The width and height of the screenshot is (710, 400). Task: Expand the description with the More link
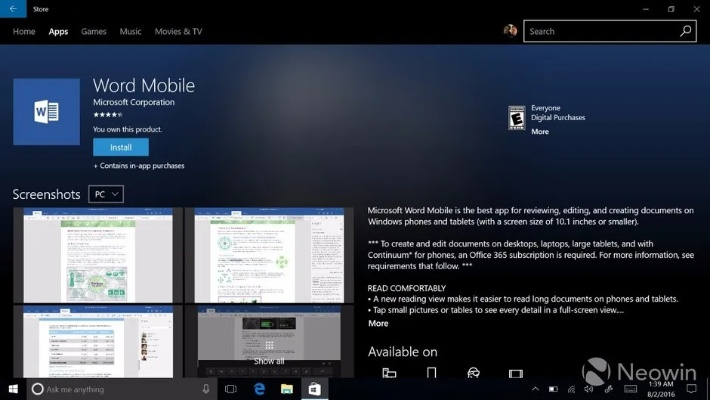(378, 323)
